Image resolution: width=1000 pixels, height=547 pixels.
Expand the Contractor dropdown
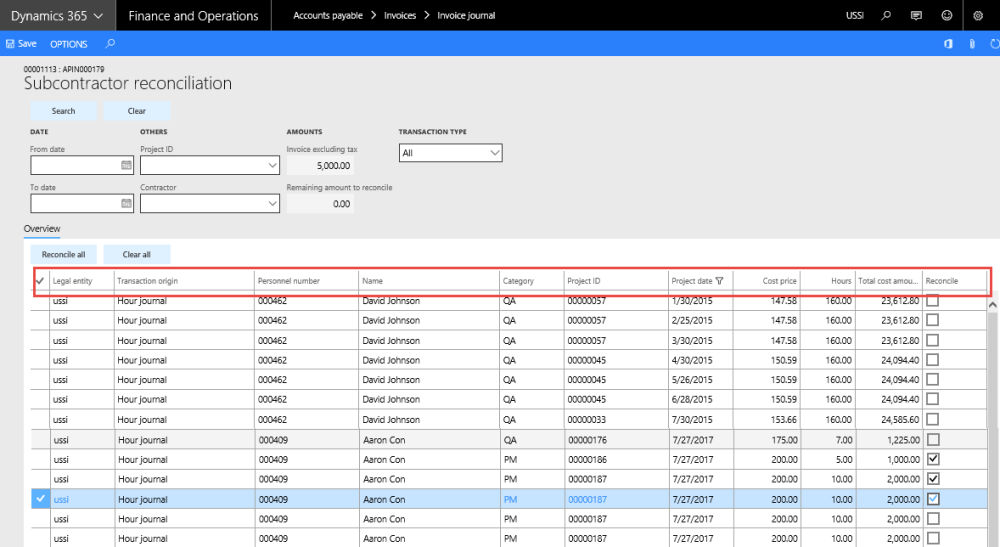pyautogui.click(x=273, y=203)
